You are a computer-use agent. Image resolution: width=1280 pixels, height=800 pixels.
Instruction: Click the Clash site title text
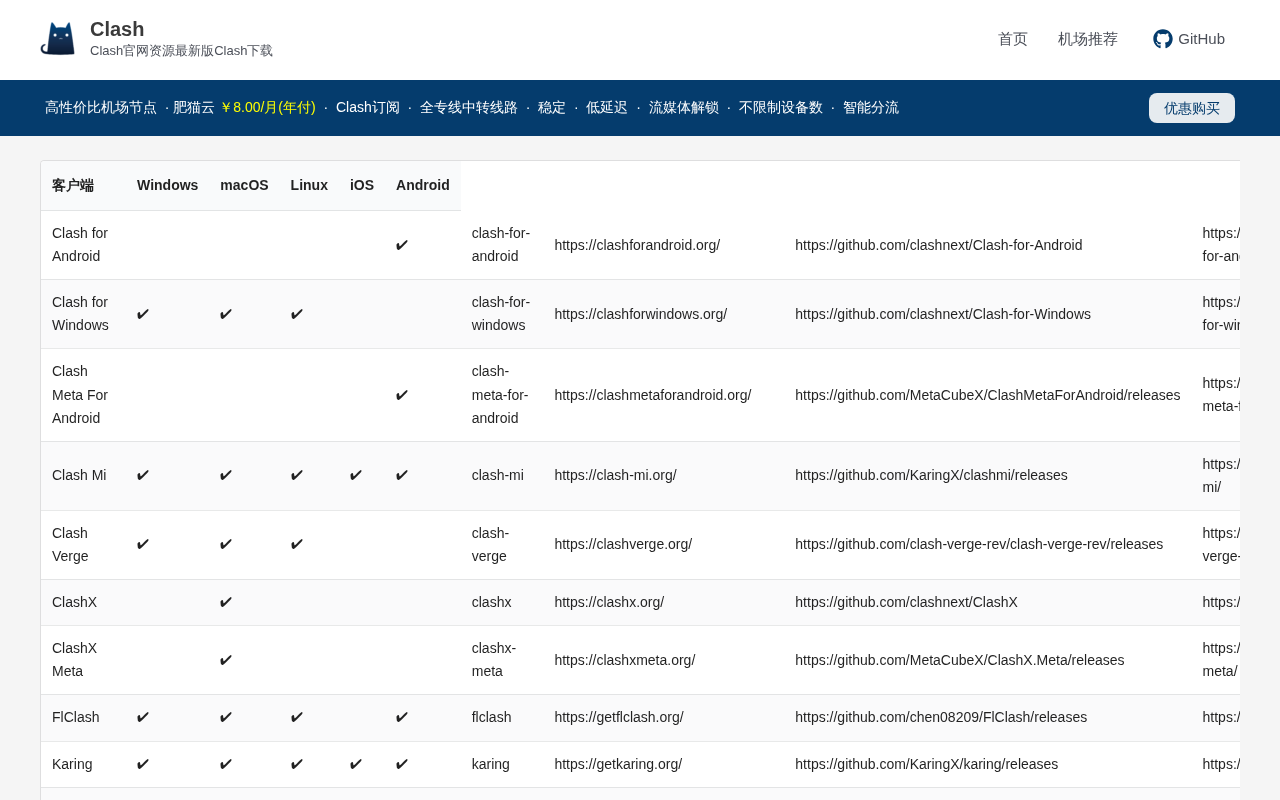117,29
